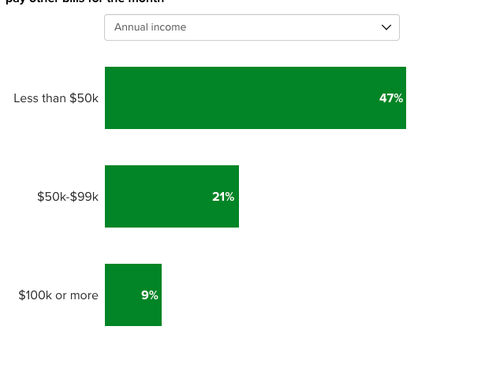Choose the middle-length bar showing 21%
Viewport: 500px width, 381px height.
click(x=172, y=196)
